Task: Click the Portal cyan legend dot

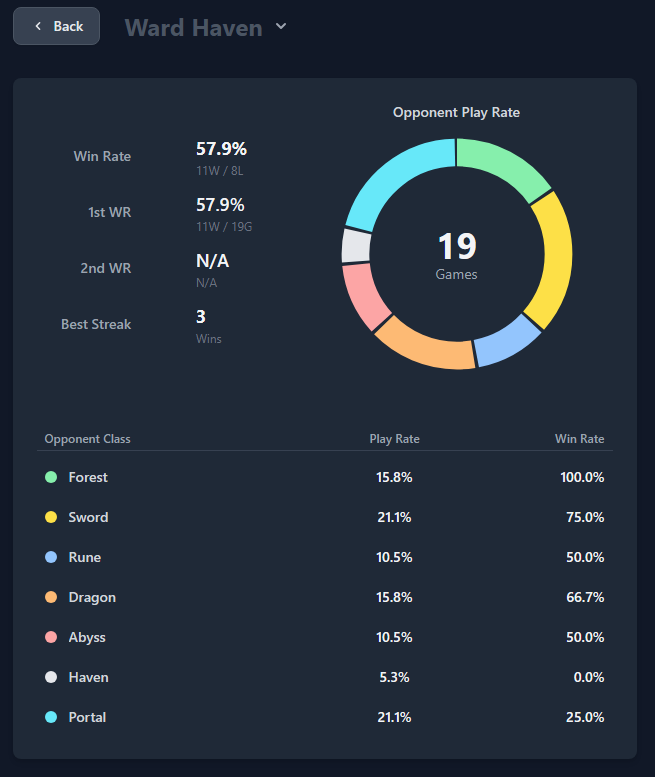Action: click(x=51, y=717)
